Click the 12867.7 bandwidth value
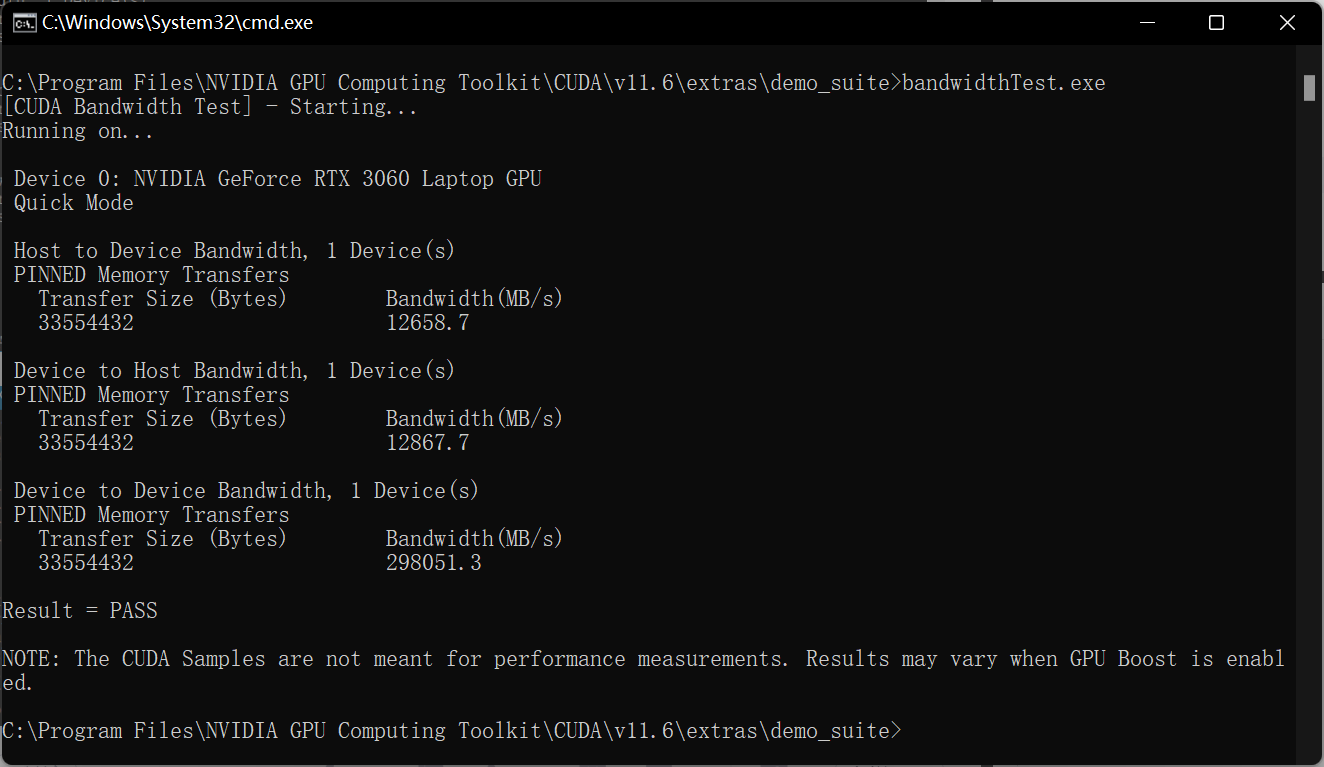The image size is (1324, 767). point(428,443)
